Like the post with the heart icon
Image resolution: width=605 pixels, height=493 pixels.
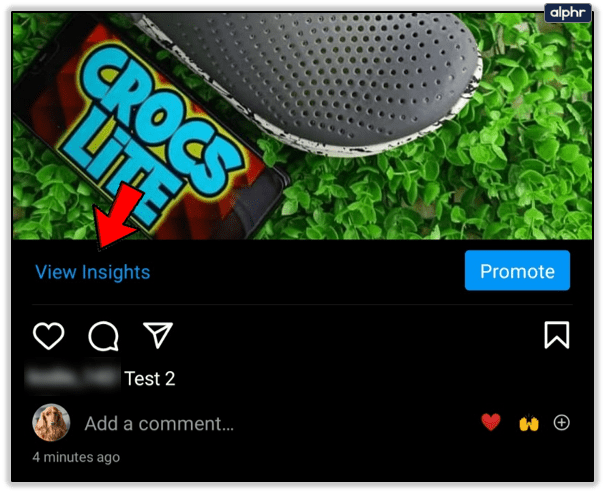pyautogui.click(x=49, y=335)
